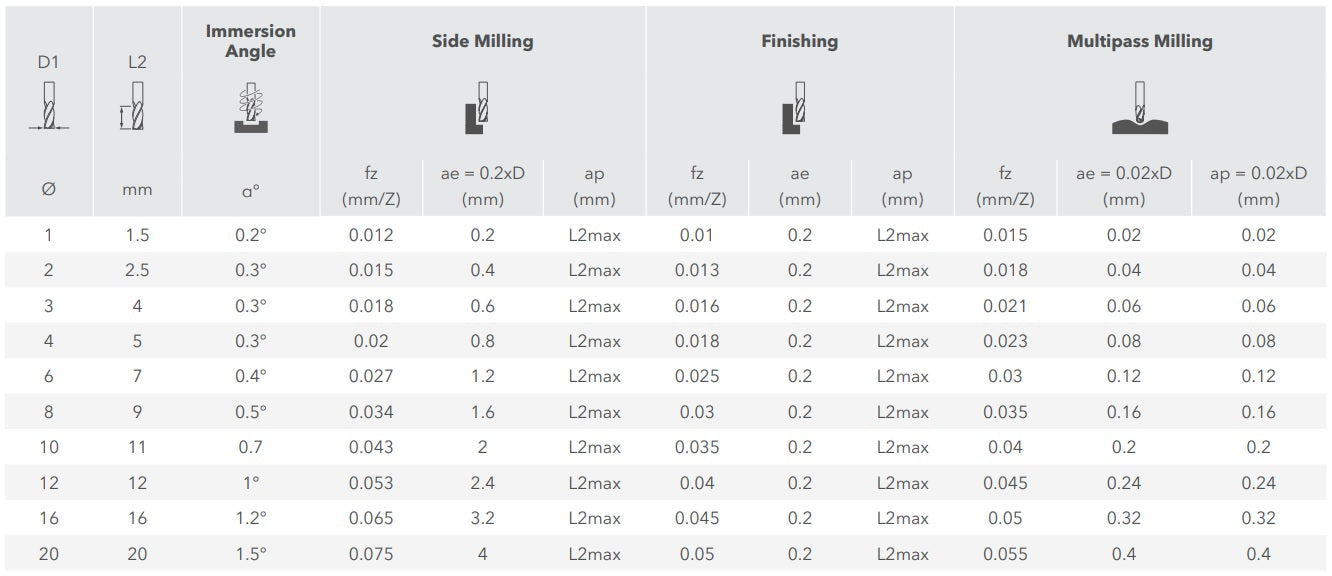1332x576 pixels.
Task: Click the 2.5 mm L2 length cell
Action: [137, 270]
